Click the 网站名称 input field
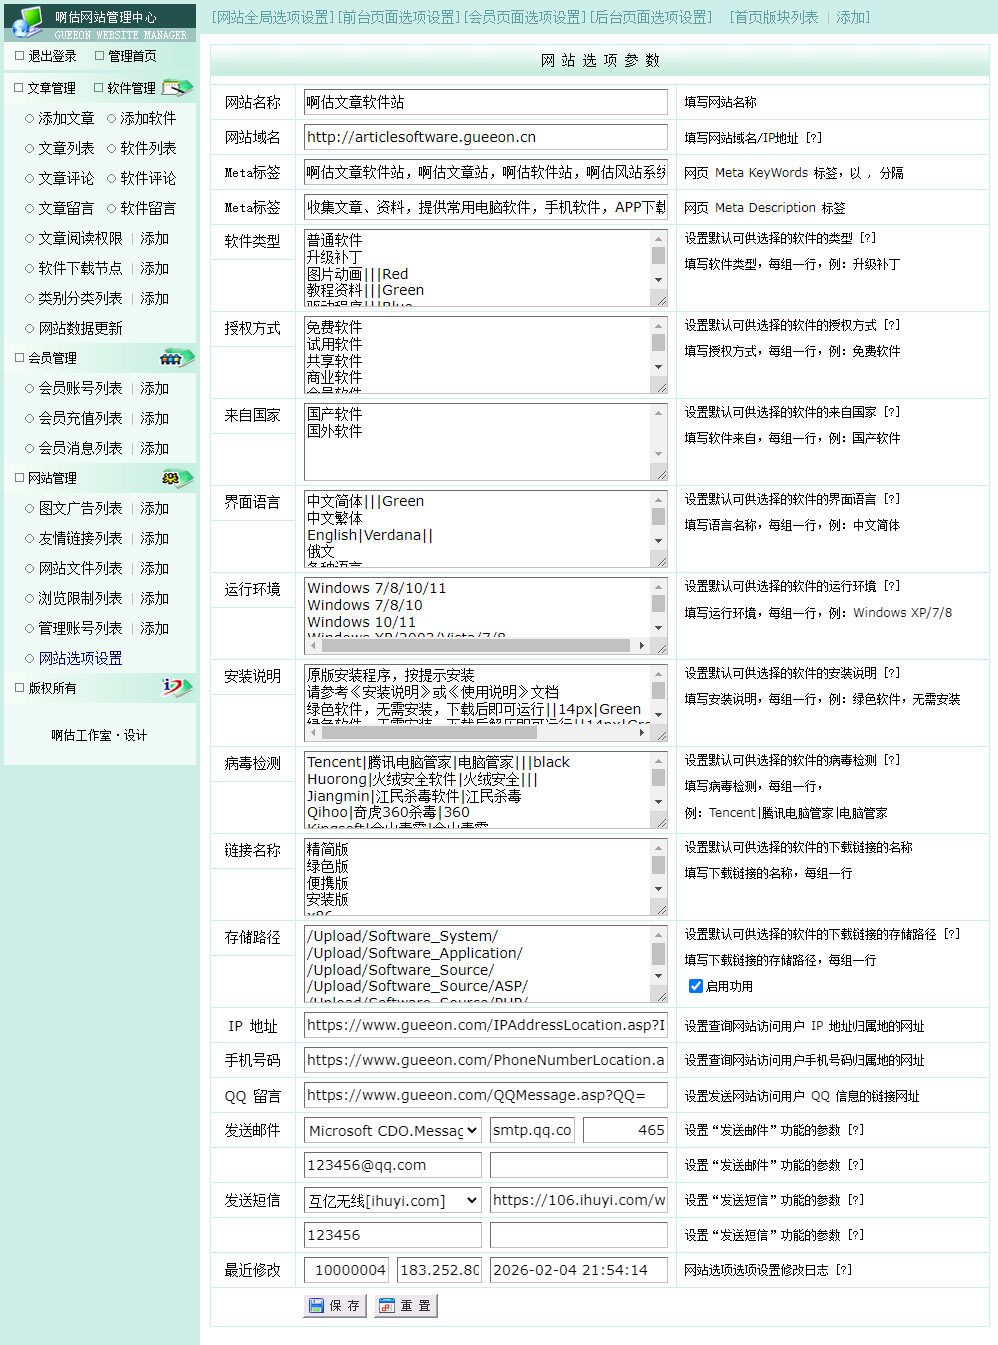 [x=486, y=102]
